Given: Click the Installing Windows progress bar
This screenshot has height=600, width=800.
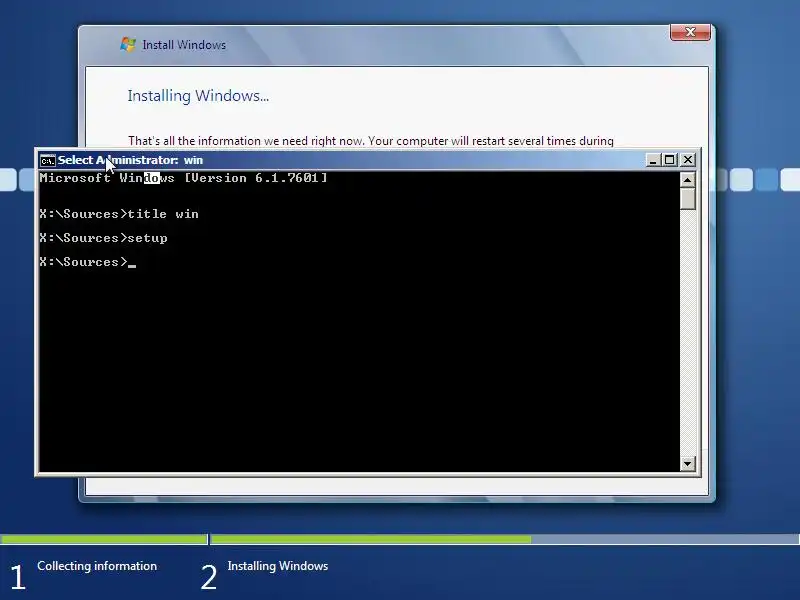Looking at the screenshot, I should coord(505,539).
